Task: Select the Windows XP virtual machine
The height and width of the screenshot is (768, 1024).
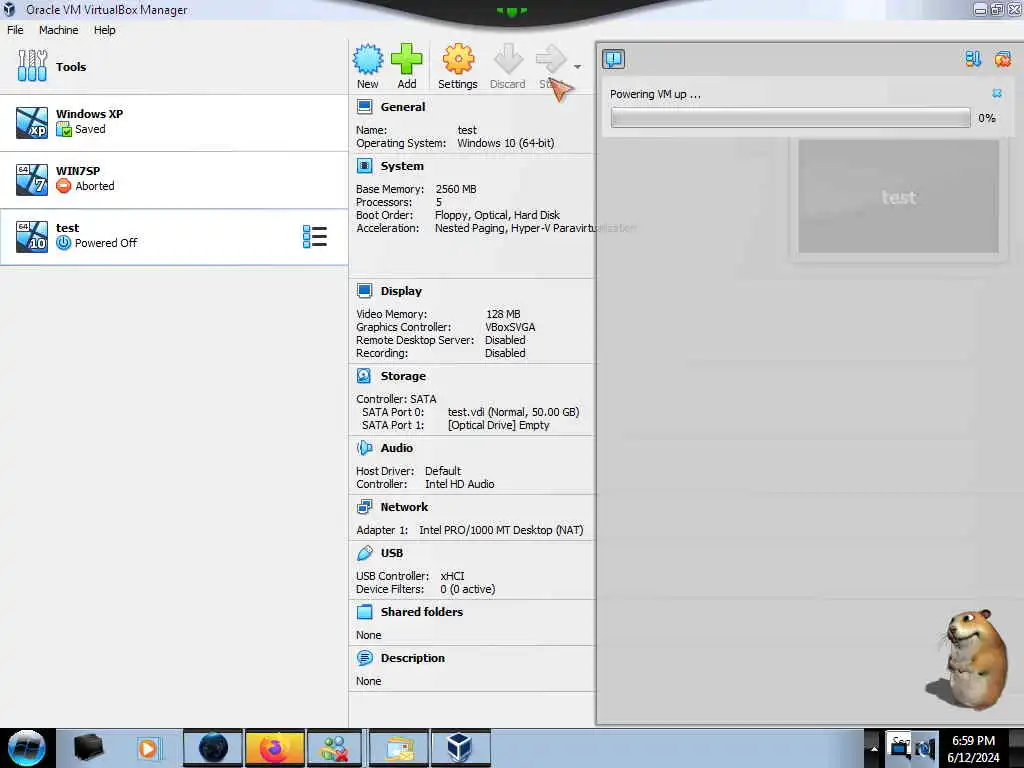Action: pyautogui.click(x=174, y=122)
